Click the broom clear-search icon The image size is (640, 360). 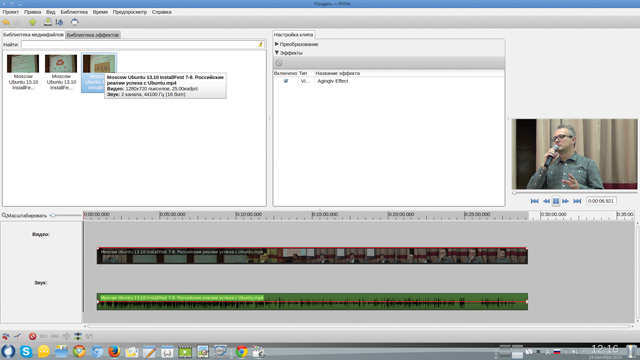(260, 44)
